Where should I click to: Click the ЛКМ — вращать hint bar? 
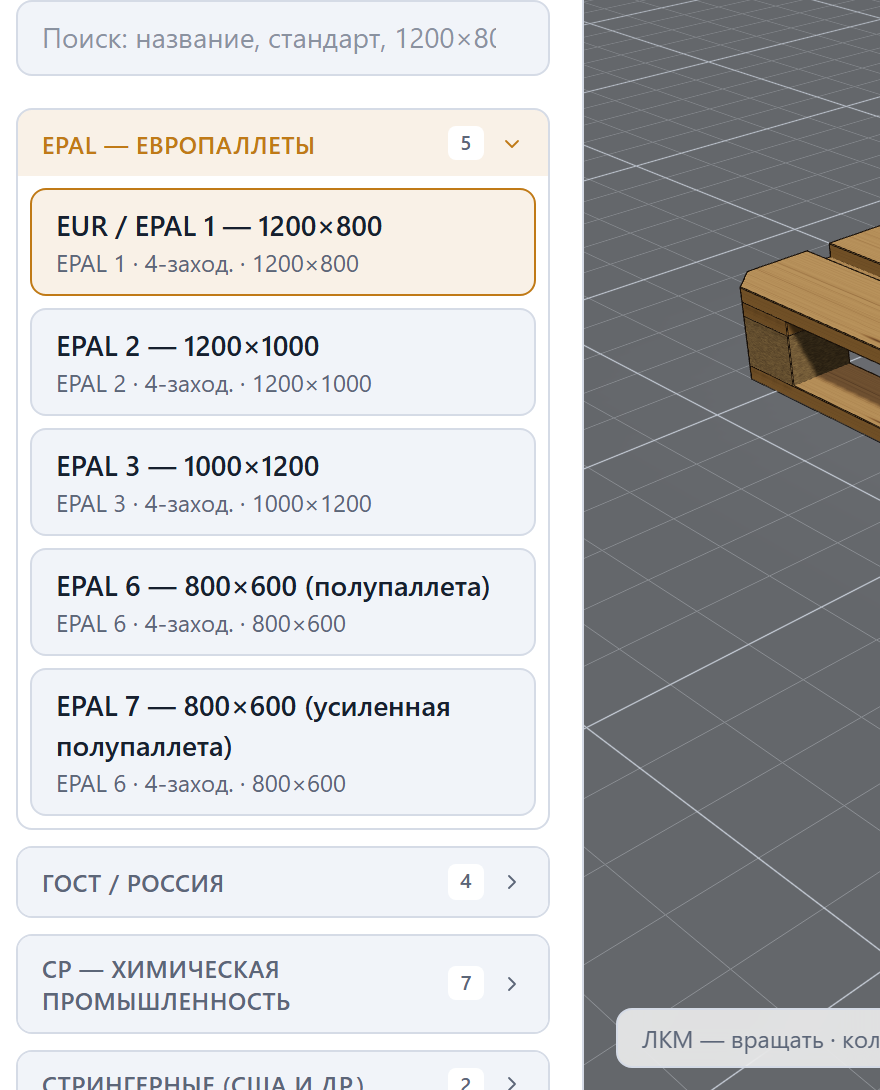[748, 1039]
